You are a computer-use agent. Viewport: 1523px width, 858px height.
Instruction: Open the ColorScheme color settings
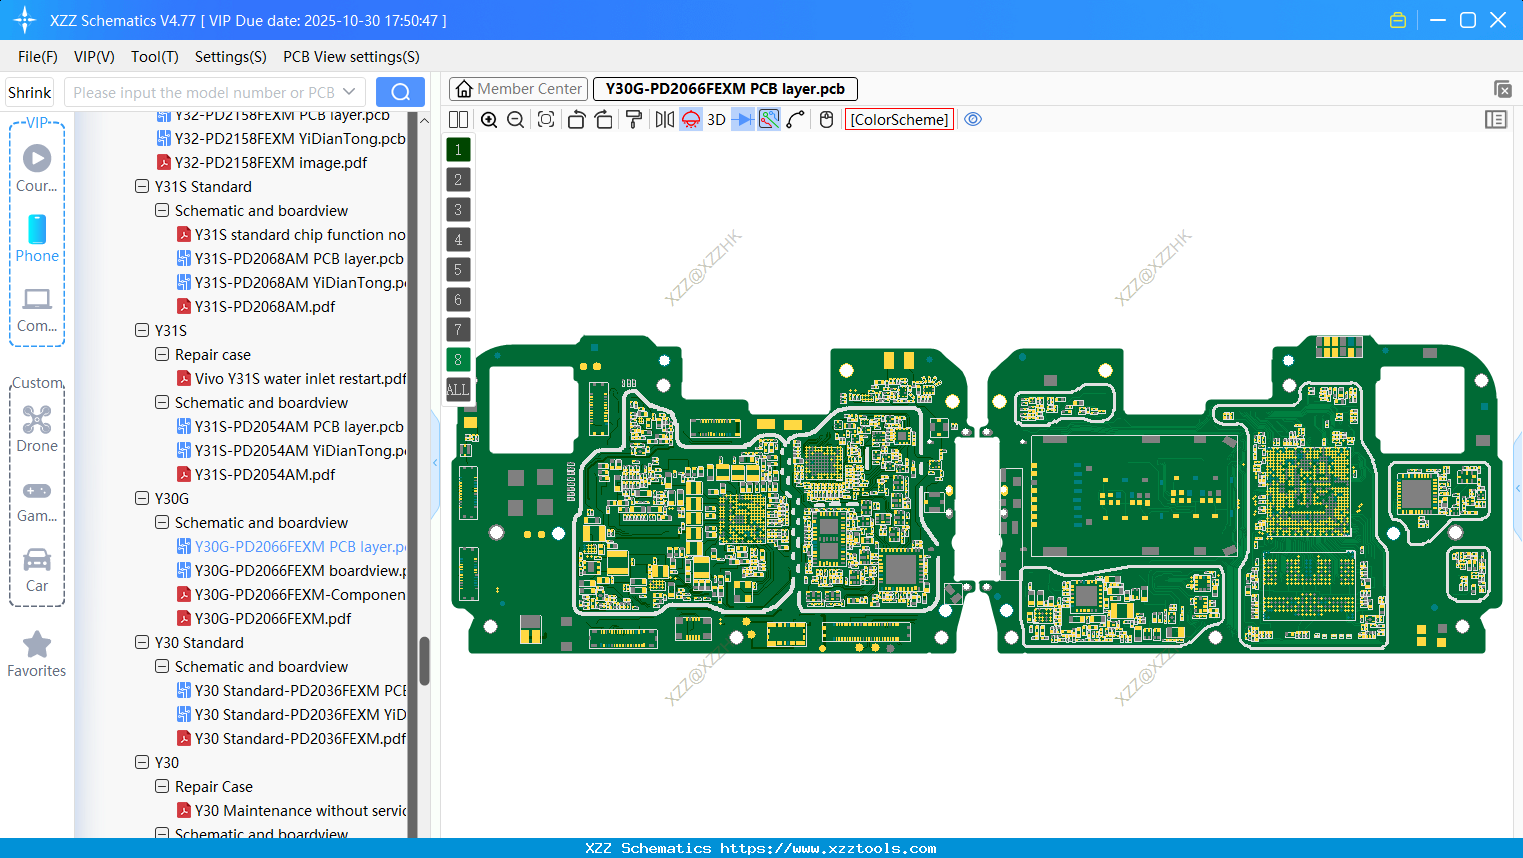tap(898, 119)
